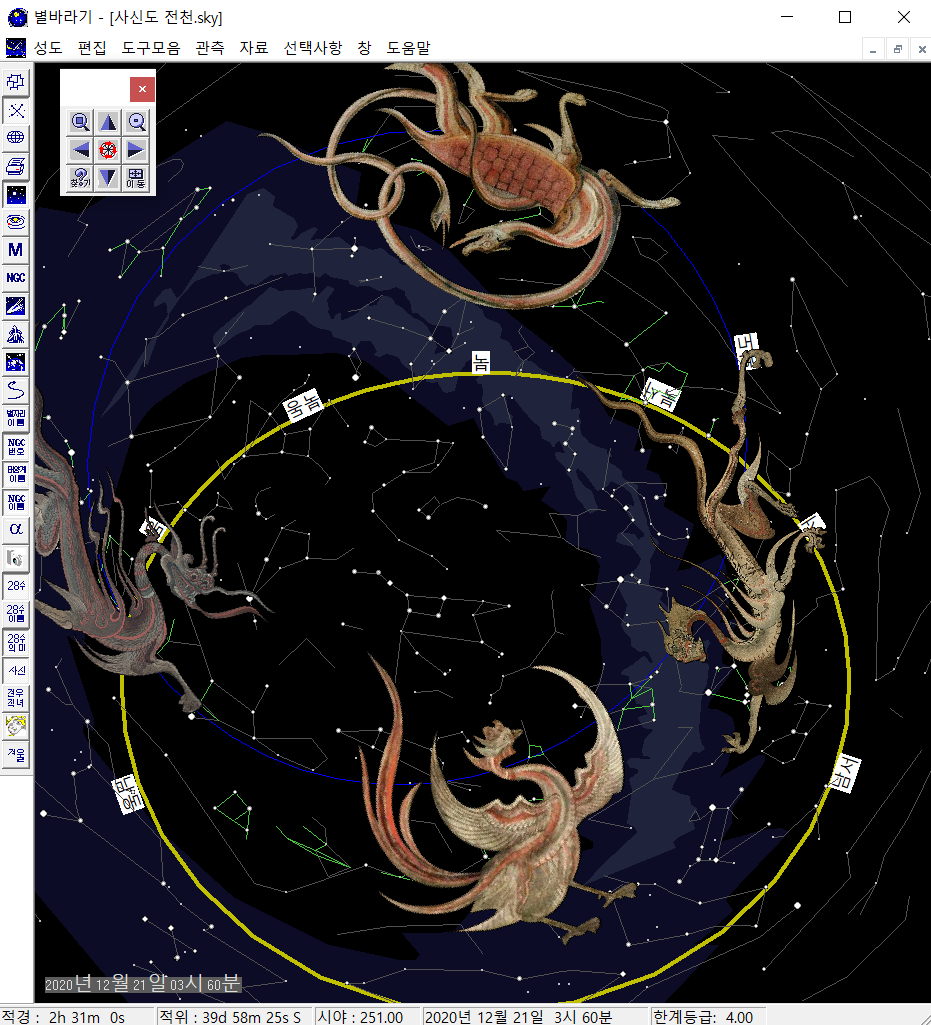The height and width of the screenshot is (1025, 931).
Task: Click the '견우 직녀' button
Action: [x=16, y=697]
